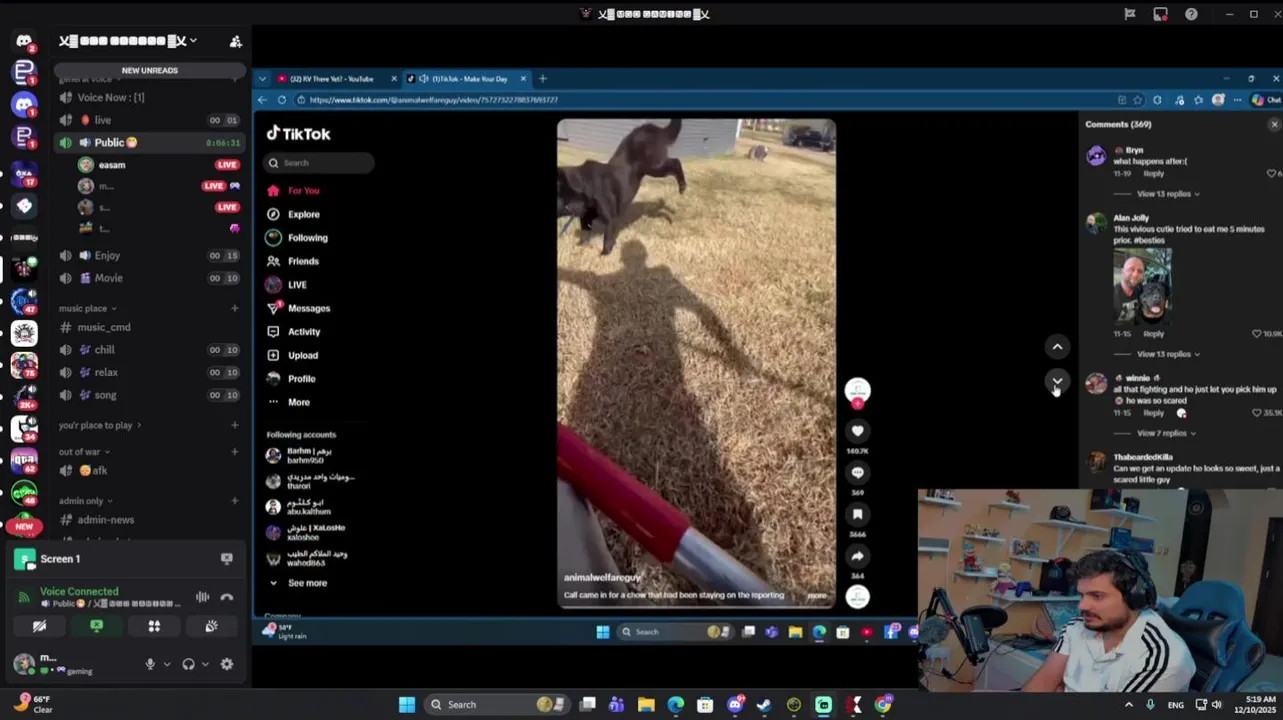Click TikTok search field in sidebar
The width and height of the screenshot is (1283, 720).
[320, 163]
